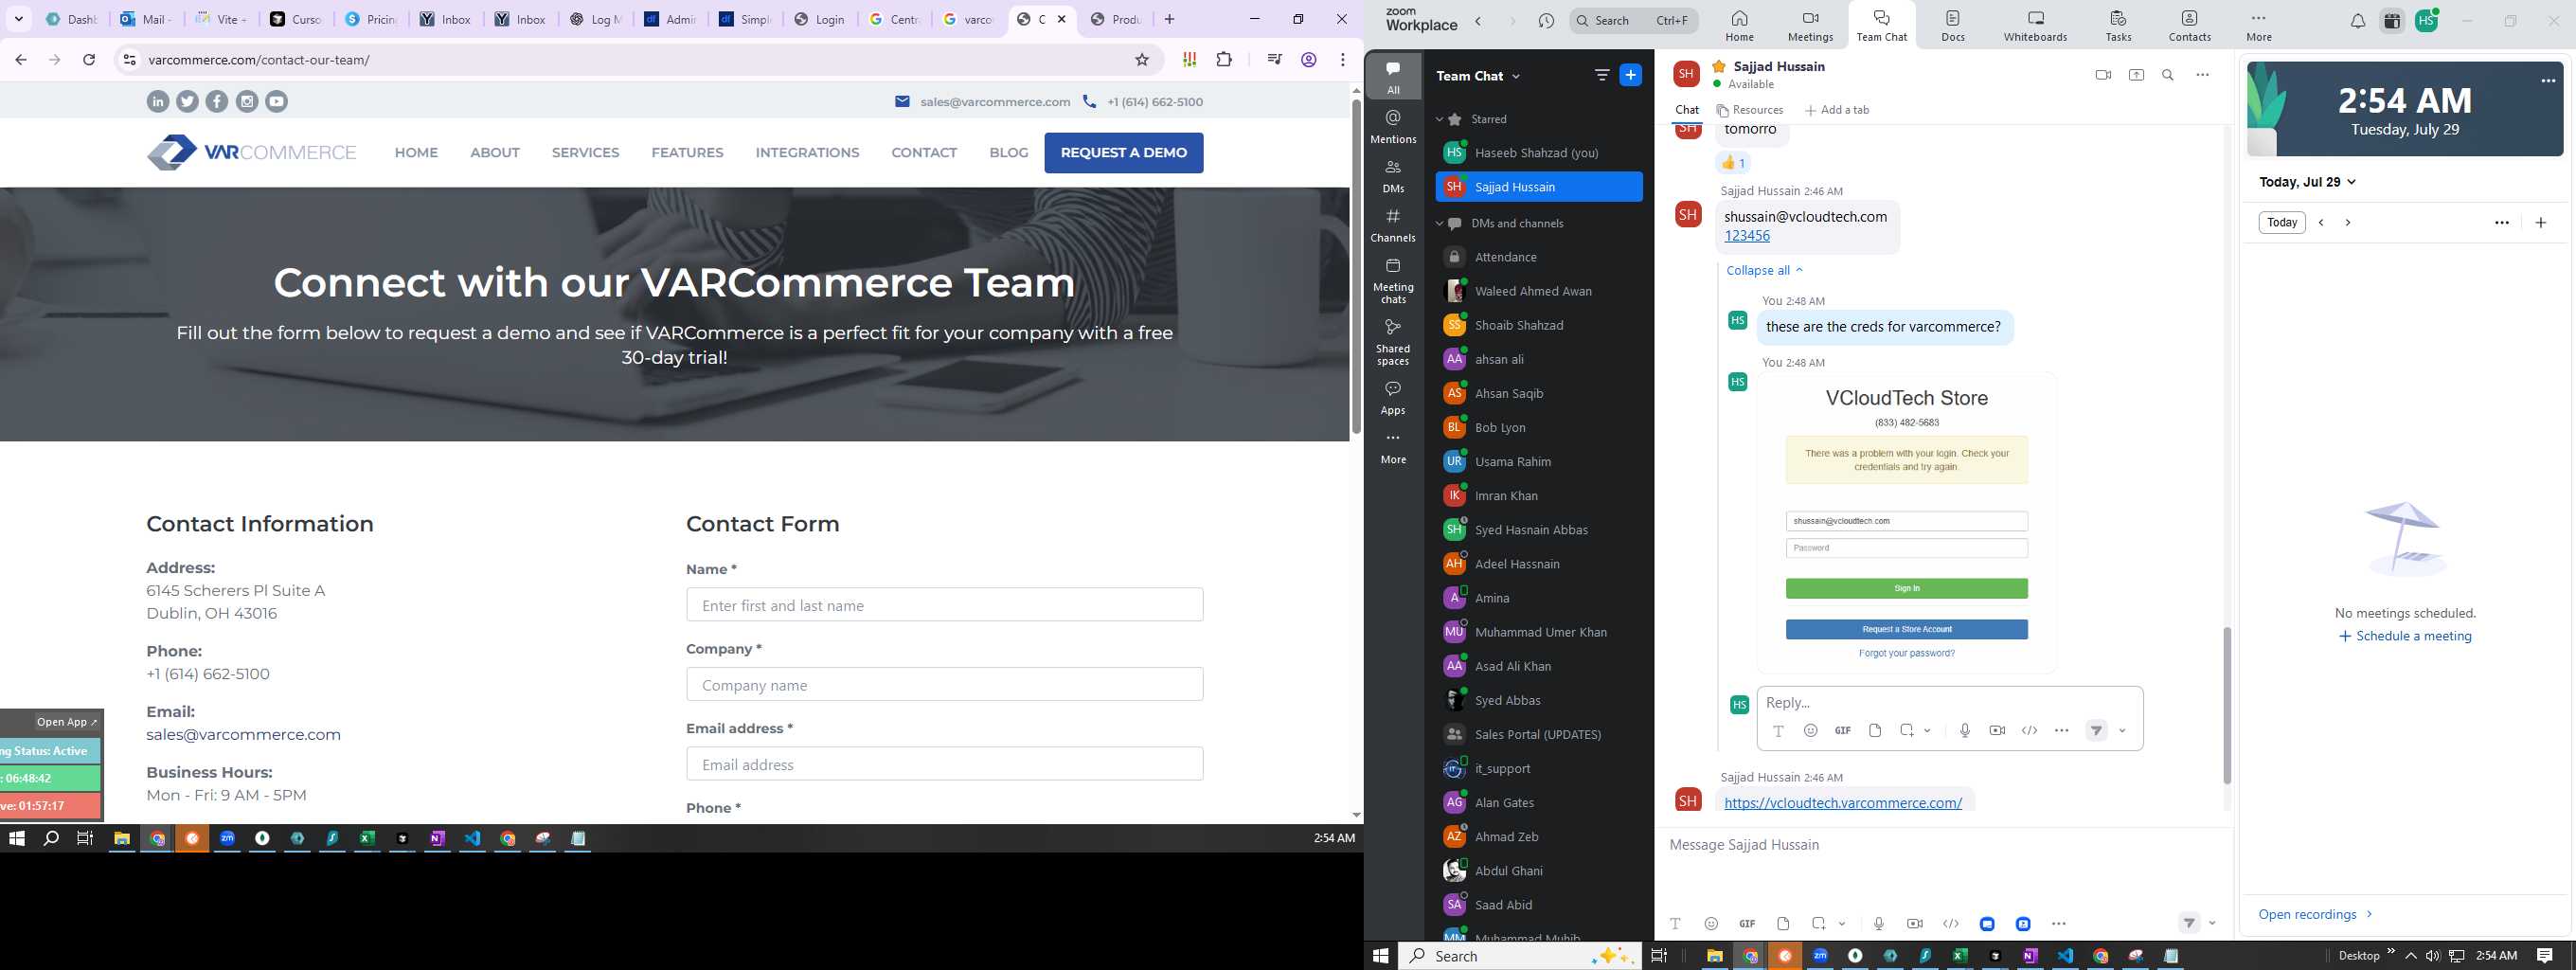Search in chat with Sajjad Hussain
Viewport: 2576px width, 970px height.
[x=2168, y=75]
